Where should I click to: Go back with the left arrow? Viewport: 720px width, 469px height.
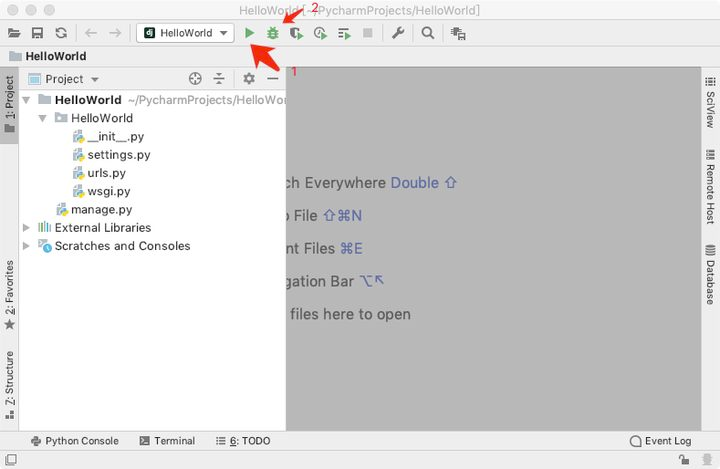tap(91, 33)
